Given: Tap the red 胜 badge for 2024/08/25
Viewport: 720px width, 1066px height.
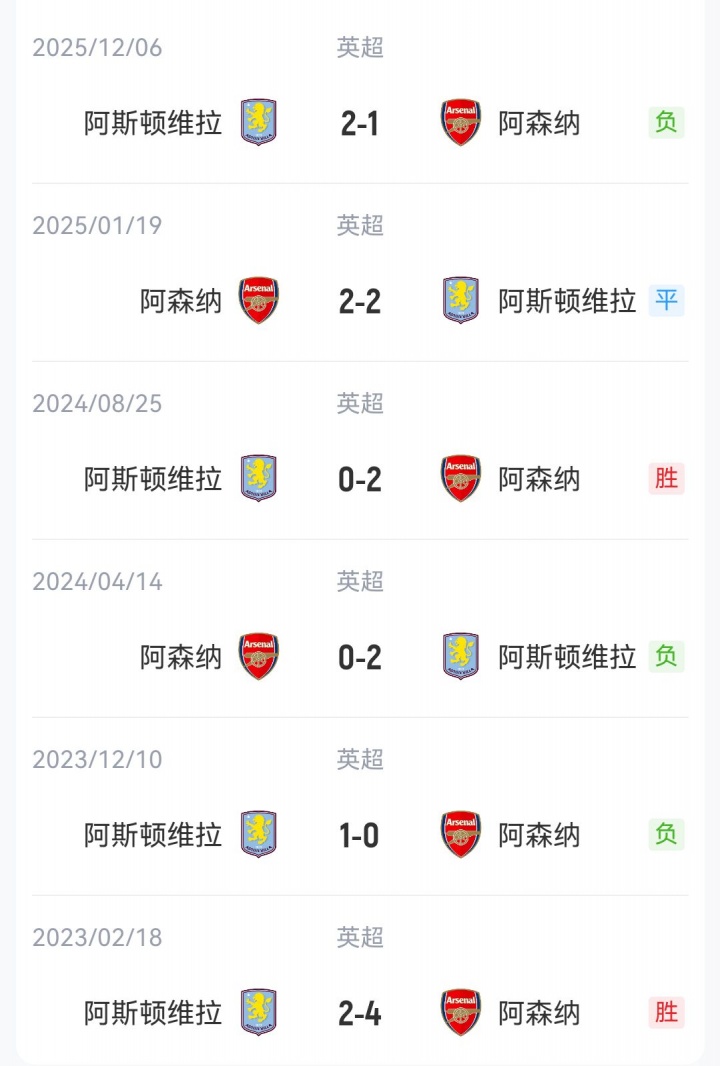Looking at the screenshot, I should [666, 478].
